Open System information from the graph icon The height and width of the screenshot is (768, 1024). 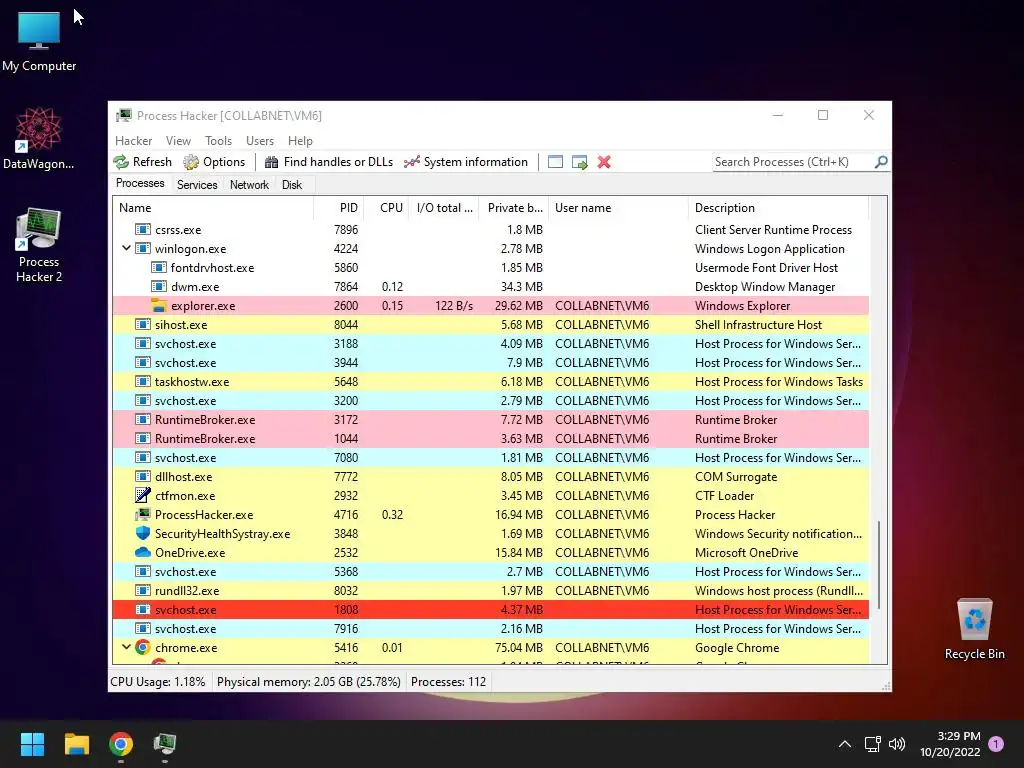[x=411, y=162]
